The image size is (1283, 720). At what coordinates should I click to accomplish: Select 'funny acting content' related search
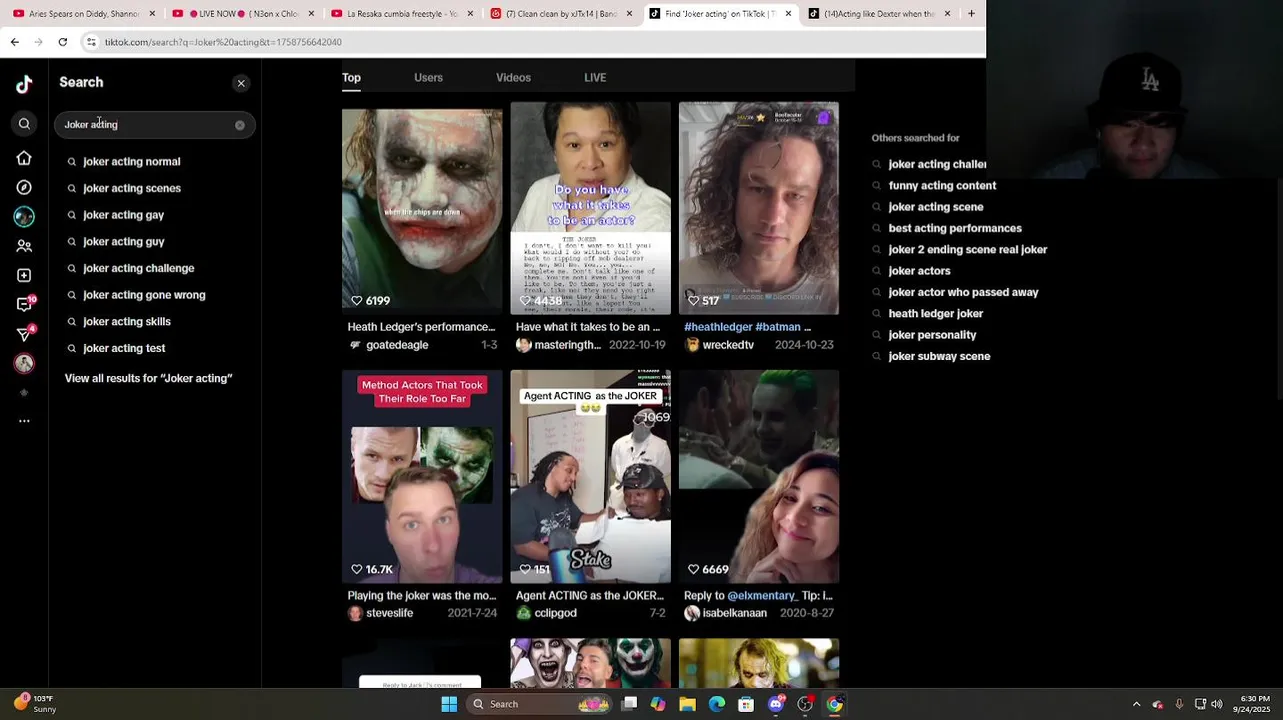pyautogui.click(x=942, y=186)
